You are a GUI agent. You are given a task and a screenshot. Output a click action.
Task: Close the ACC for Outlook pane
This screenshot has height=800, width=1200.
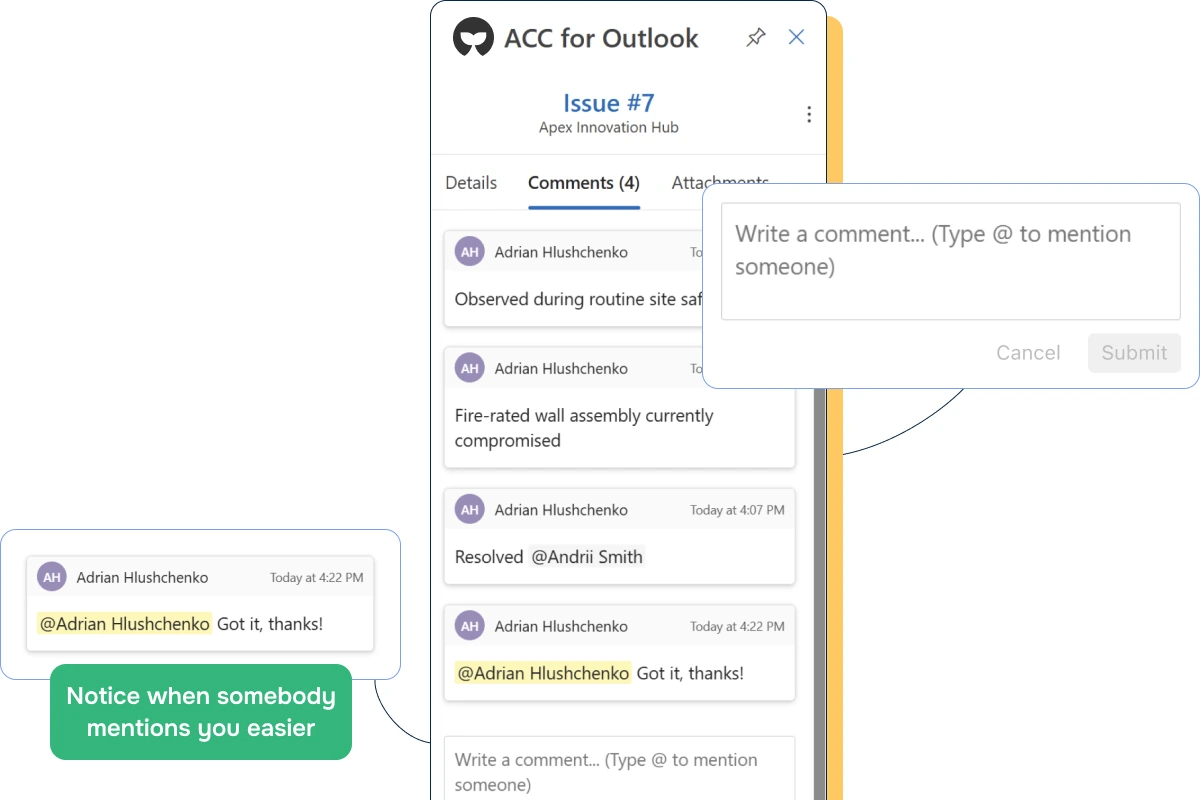(796, 37)
